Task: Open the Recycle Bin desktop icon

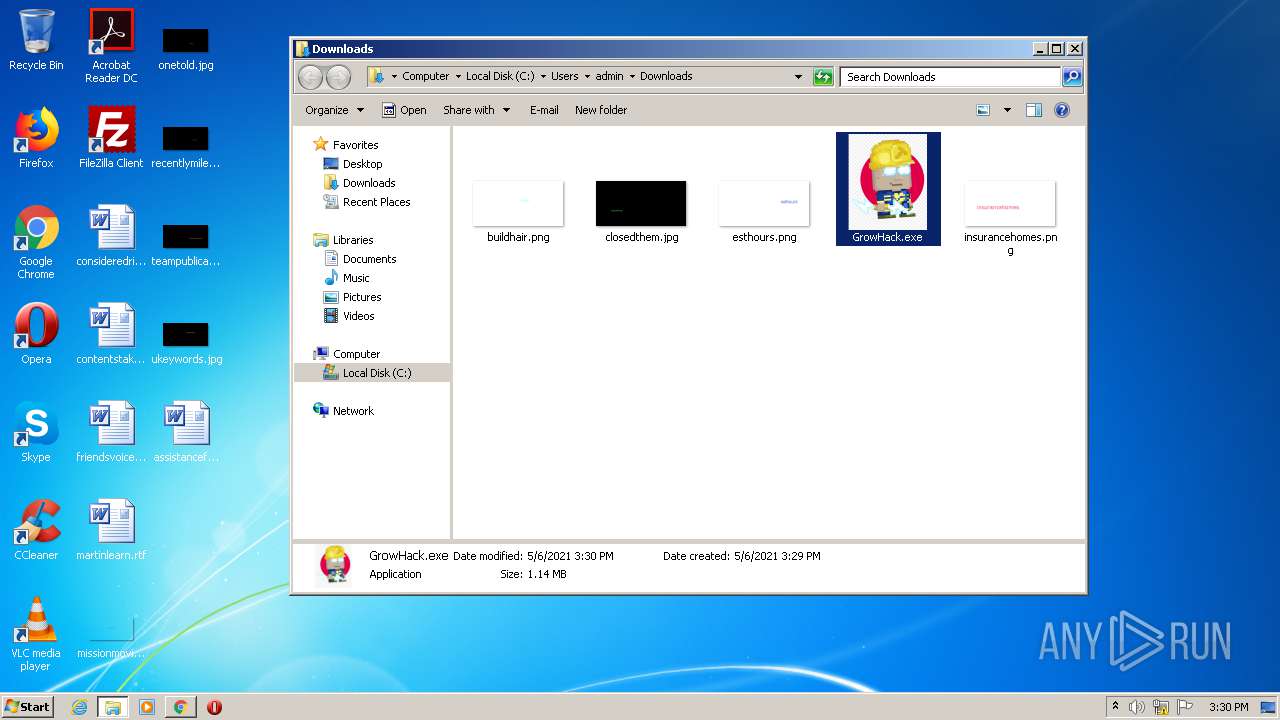Action: tap(36, 40)
